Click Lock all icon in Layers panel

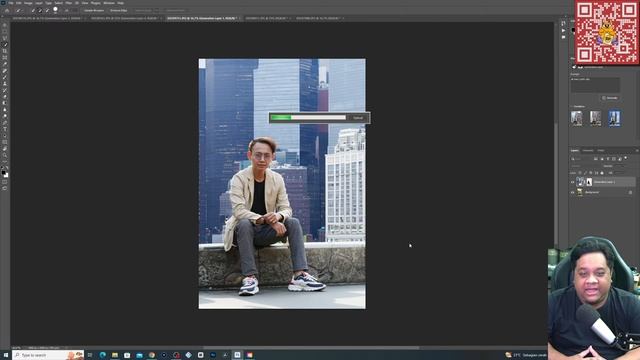coord(602,173)
